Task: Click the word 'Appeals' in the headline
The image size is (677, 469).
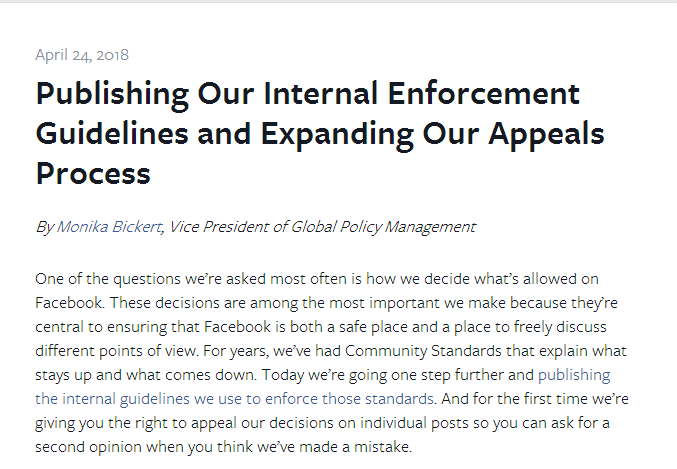Action: (546, 135)
